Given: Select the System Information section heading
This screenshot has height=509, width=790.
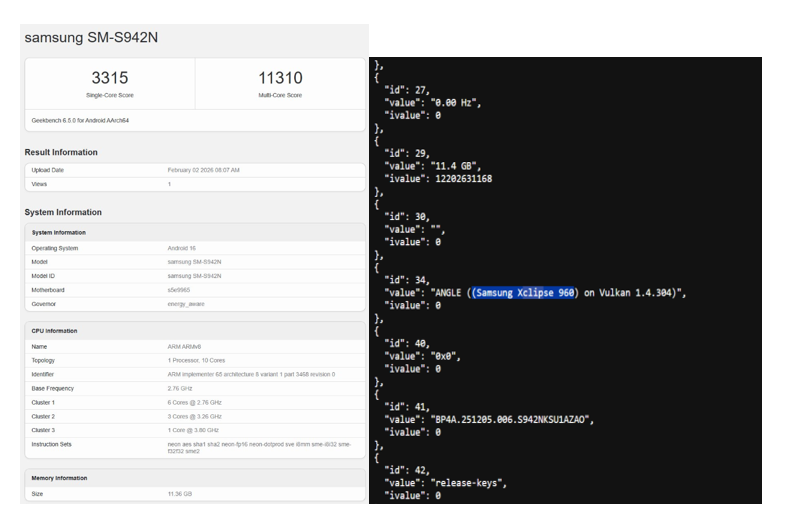Looking at the screenshot, I should point(63,212).
